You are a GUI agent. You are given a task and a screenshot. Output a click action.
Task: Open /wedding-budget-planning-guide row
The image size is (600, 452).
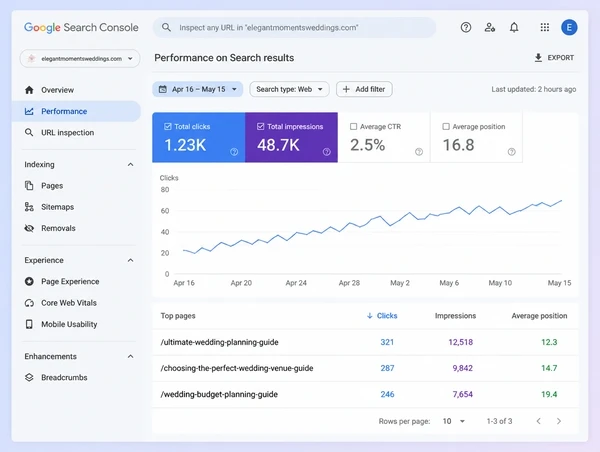pos(365,394)
